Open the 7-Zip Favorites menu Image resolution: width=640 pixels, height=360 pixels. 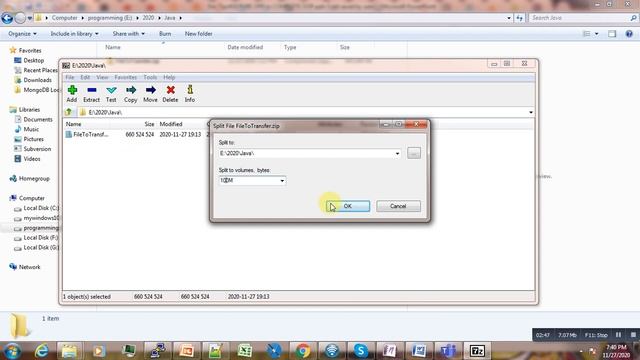click(125, 77)
